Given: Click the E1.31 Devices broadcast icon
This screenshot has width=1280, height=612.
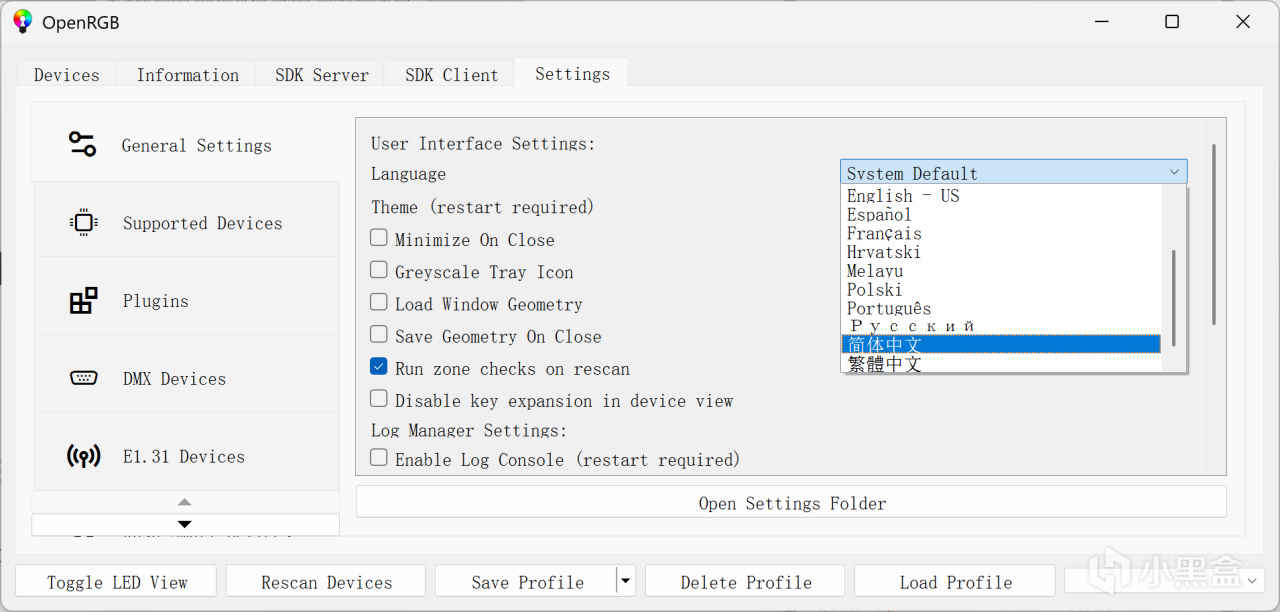Looking at the screenshot, I should (x=83, y=457).
